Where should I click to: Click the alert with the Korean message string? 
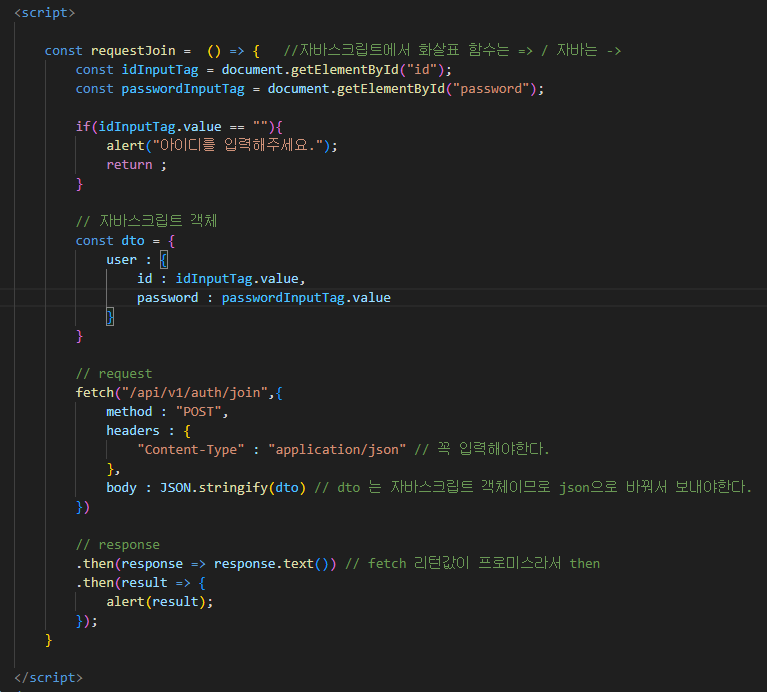[x=222, y=145]
